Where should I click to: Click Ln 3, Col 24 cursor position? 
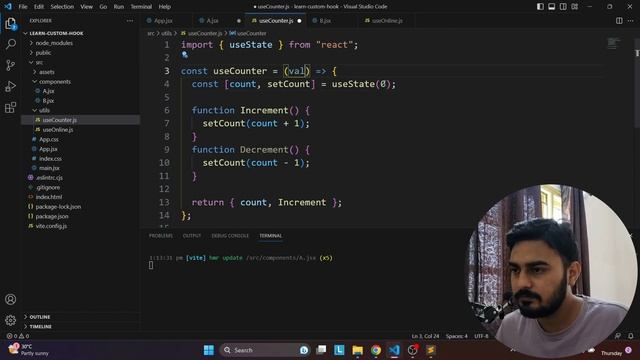(425, 336)
